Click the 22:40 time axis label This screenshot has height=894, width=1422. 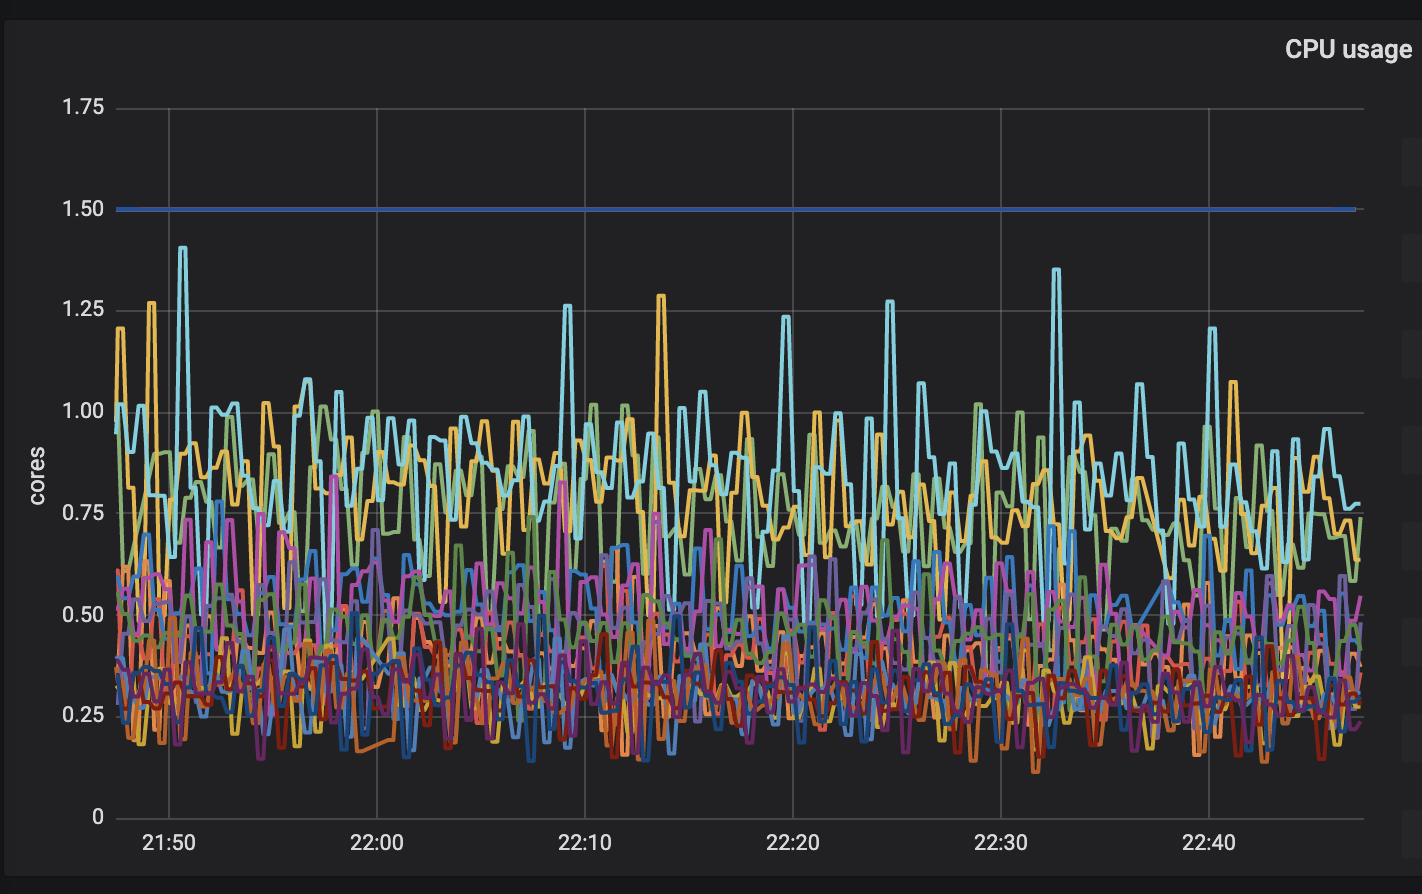pyautogui.click(x=1209, y=842)
